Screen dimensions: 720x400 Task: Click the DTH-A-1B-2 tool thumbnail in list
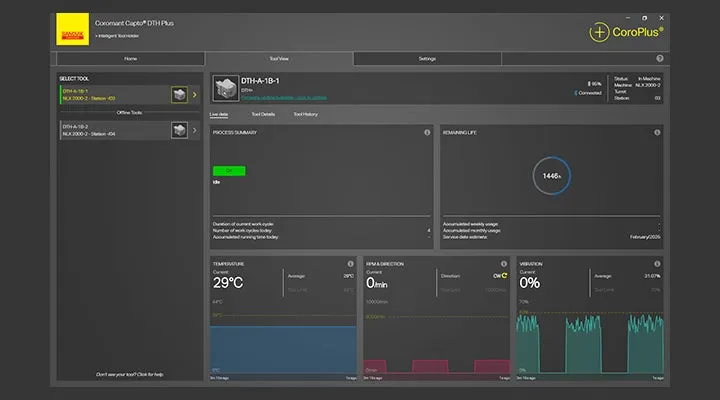coord(179,130)
